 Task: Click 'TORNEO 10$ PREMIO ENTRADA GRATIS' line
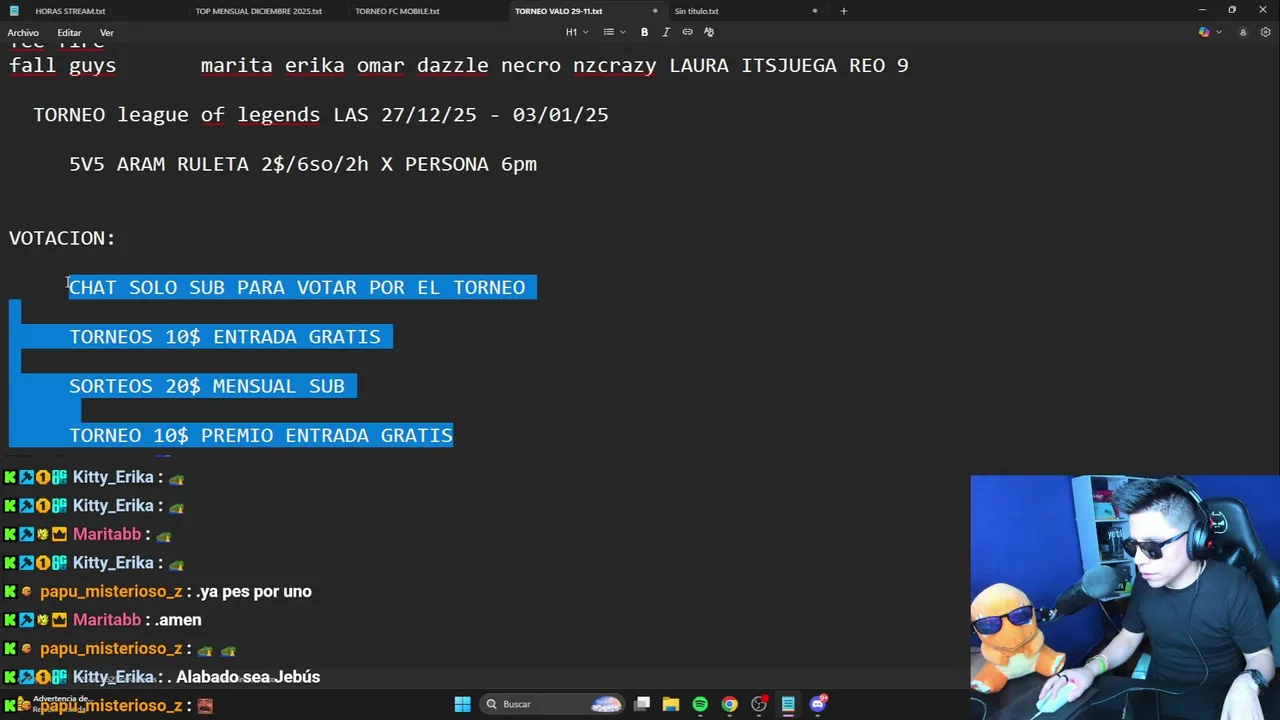pos(261,435)
